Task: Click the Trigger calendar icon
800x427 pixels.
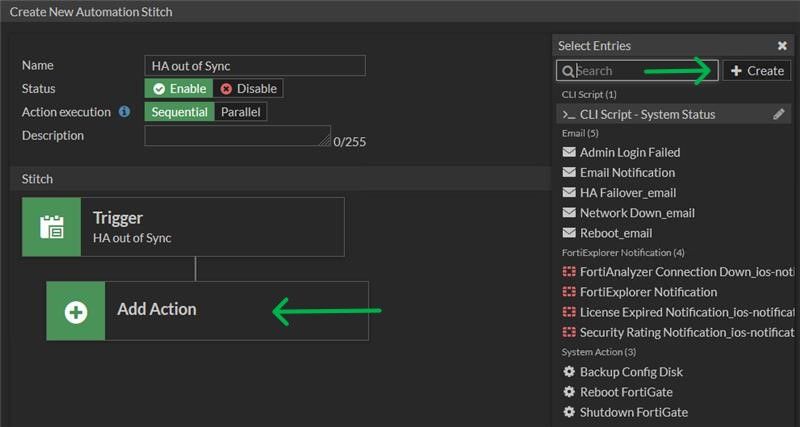Action: (x=51, y=226)
